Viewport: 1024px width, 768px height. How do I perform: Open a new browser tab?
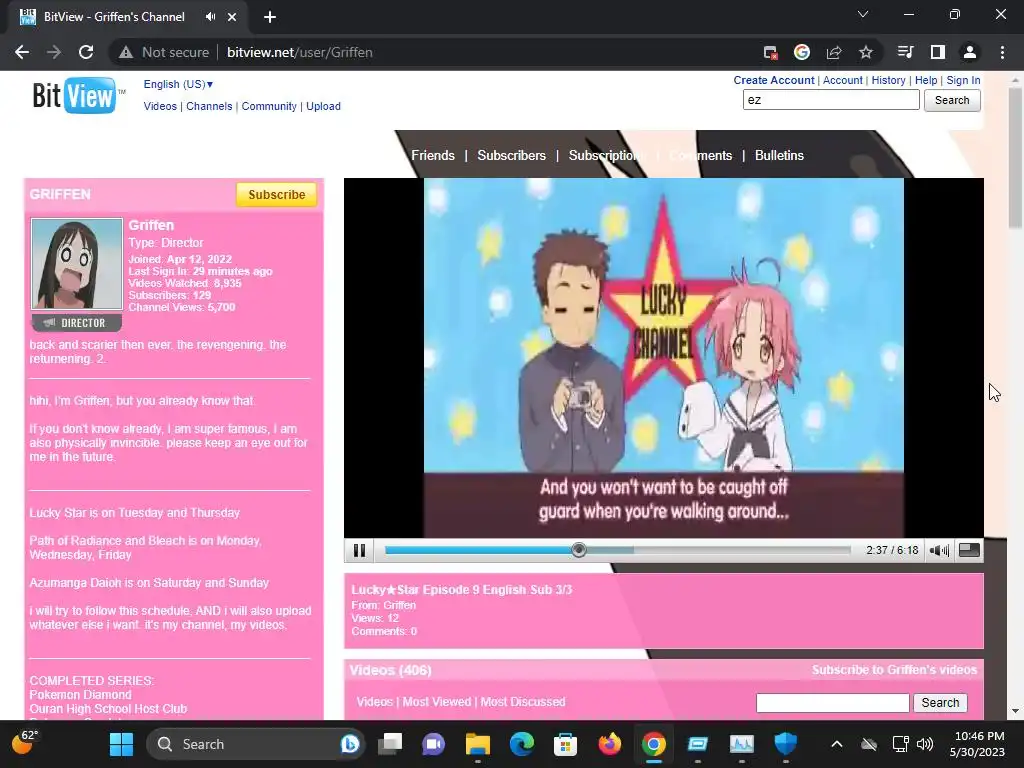point(270,17)
